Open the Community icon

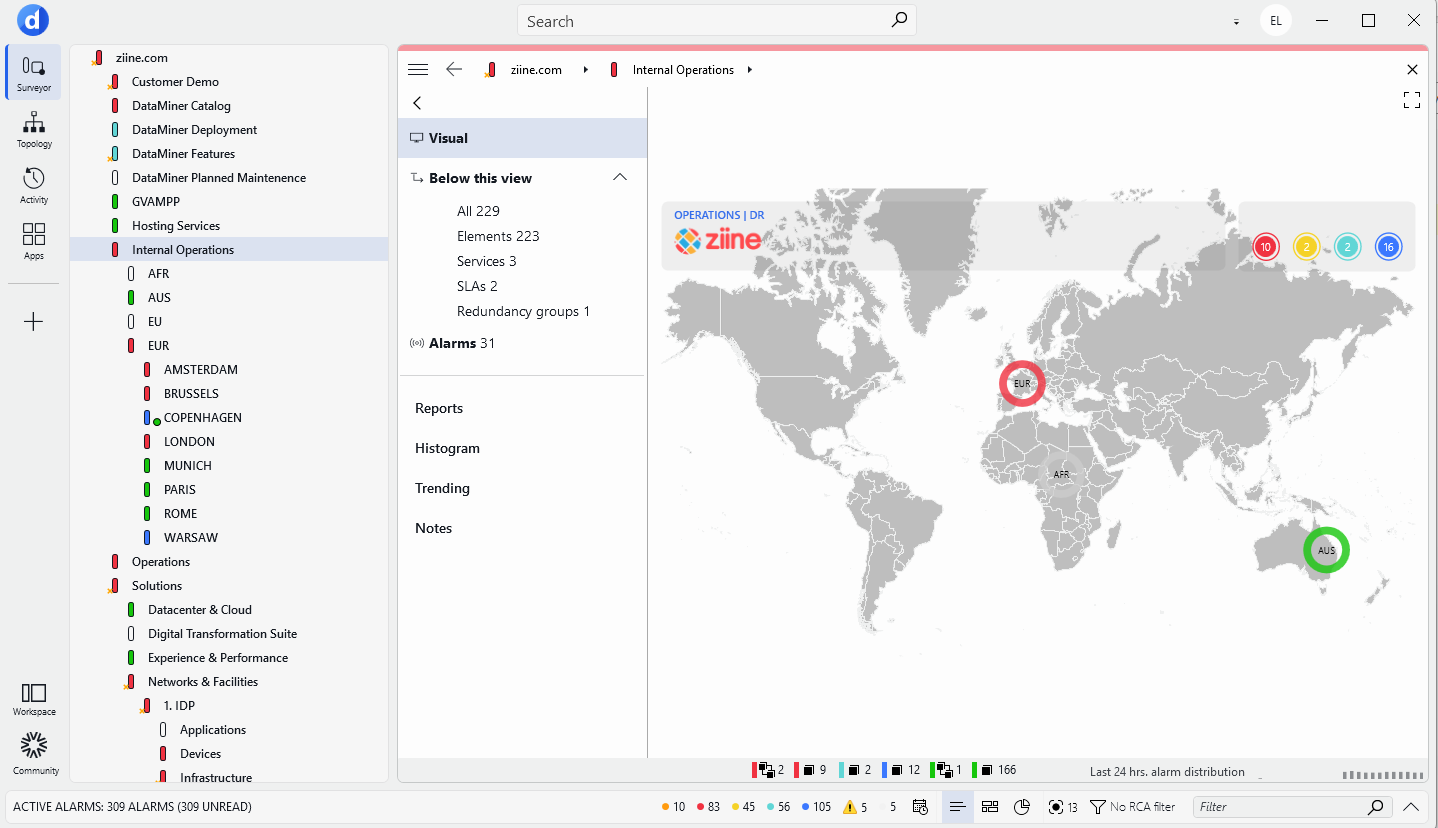[35, 753]
